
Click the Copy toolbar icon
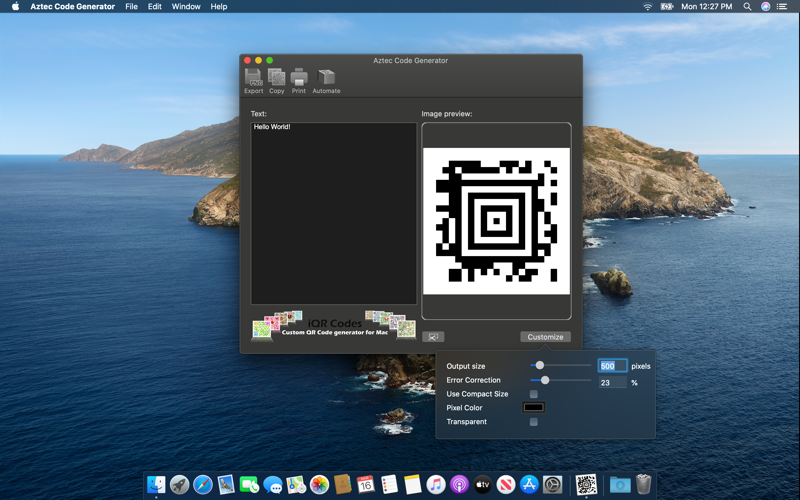[x=276, y=80]
